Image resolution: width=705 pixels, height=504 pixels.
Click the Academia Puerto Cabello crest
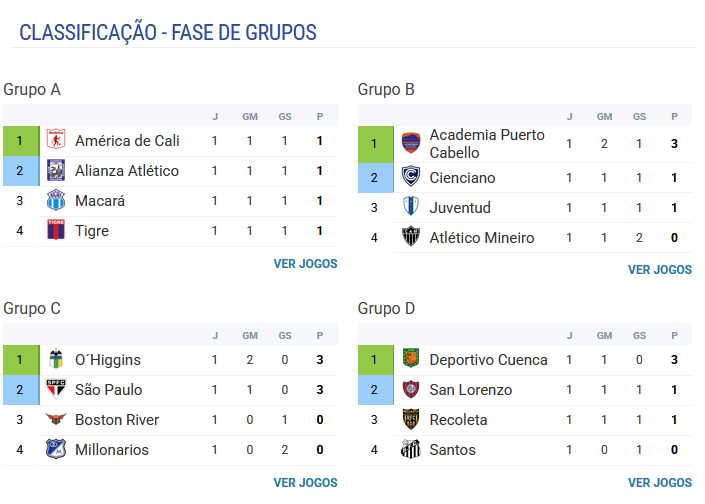point(411,144)
